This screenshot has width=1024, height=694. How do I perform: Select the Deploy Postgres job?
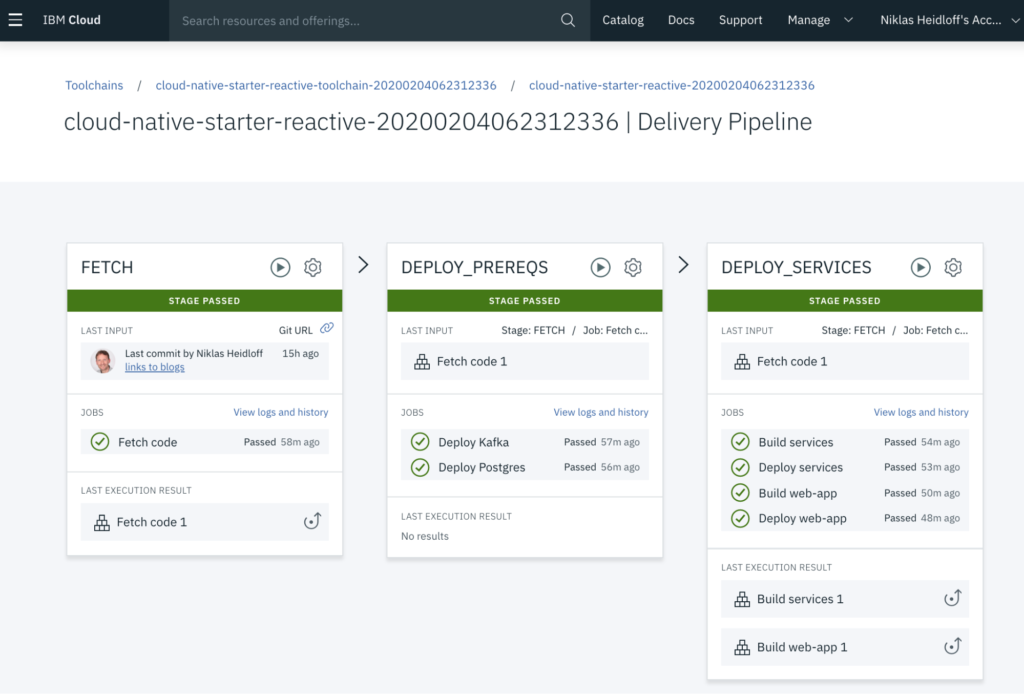[524, 467]
